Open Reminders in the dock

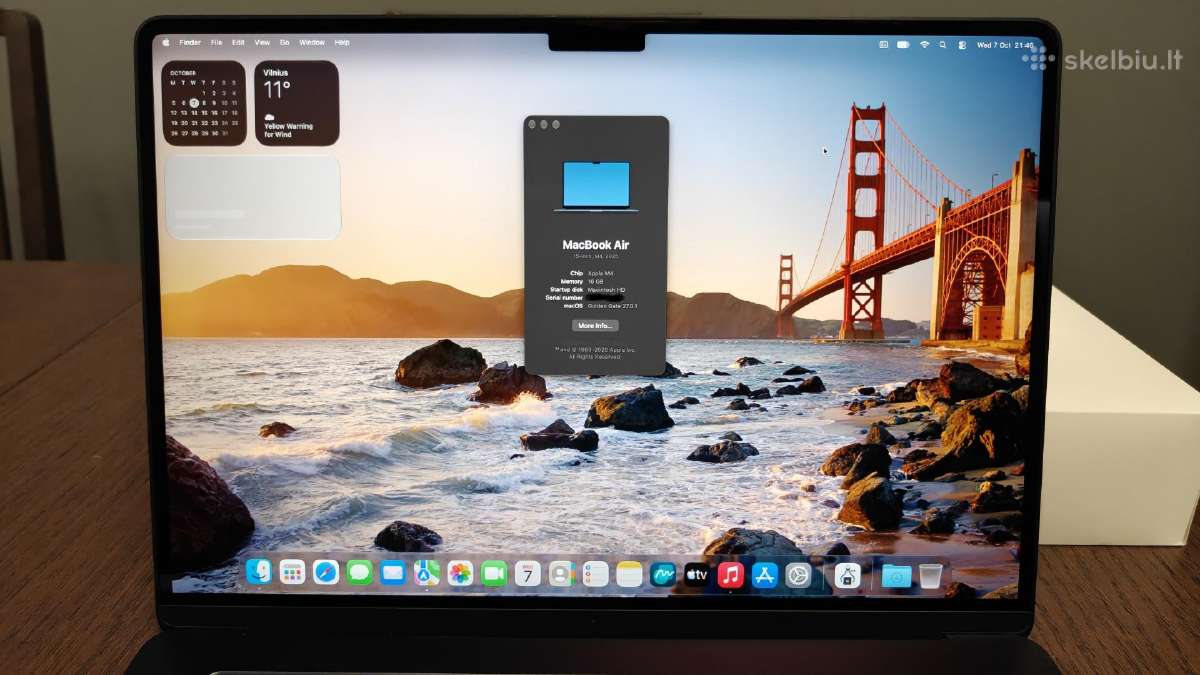[x=595, y=573]
